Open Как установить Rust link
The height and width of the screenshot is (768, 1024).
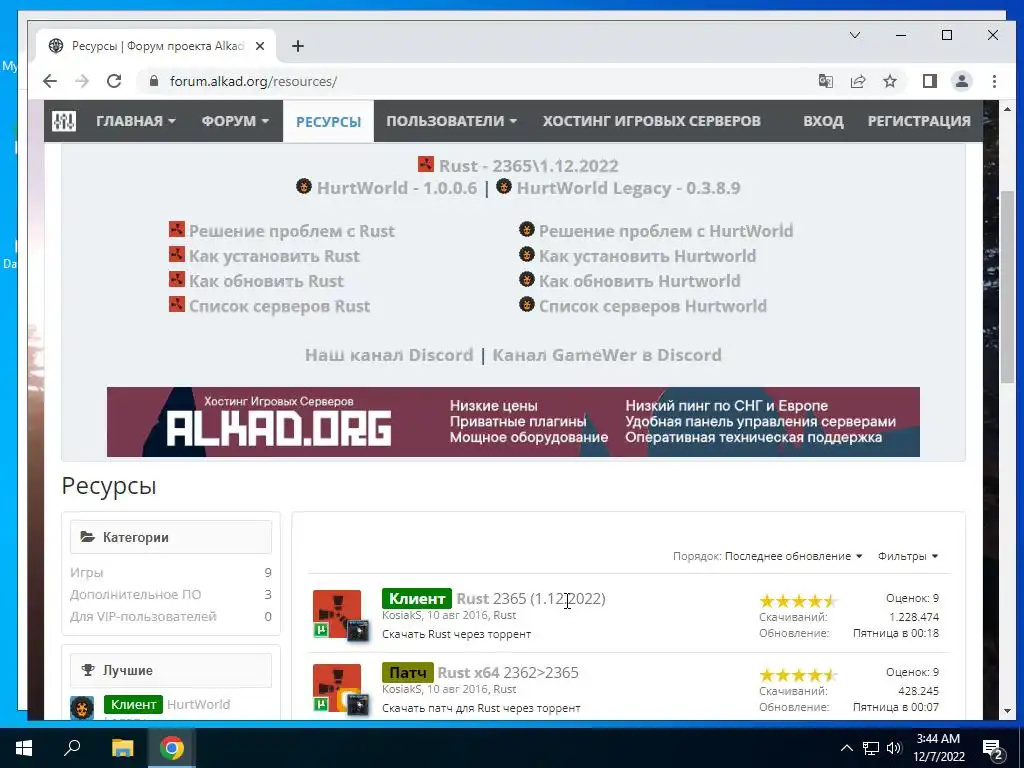coord(274,256)
